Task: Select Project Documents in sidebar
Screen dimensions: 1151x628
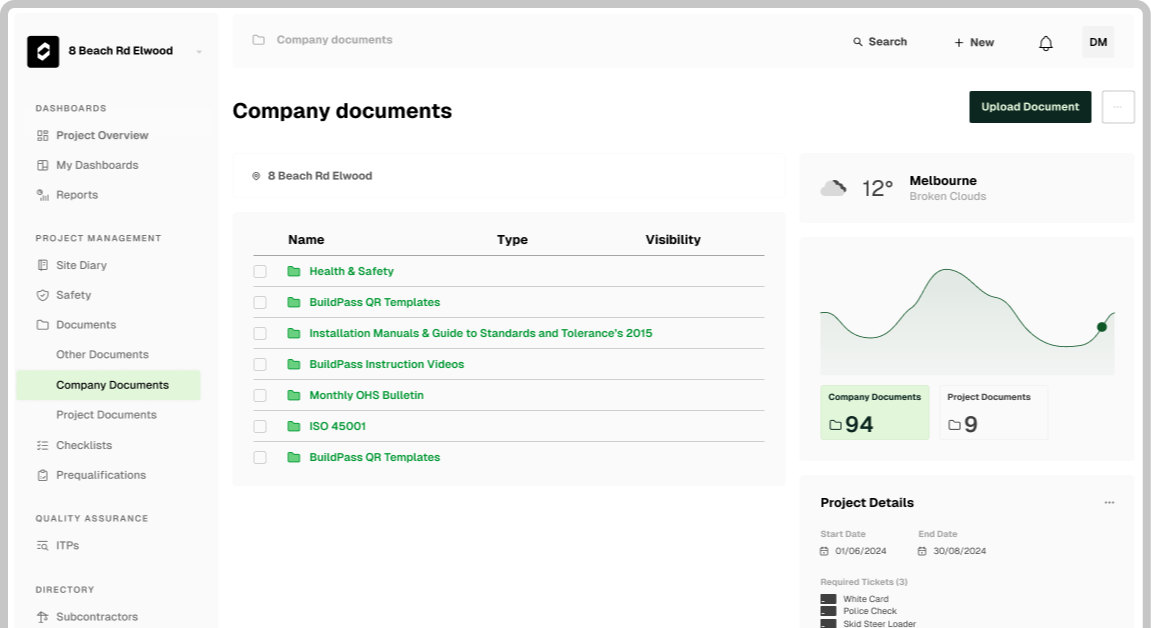Action: click(106, 415)
